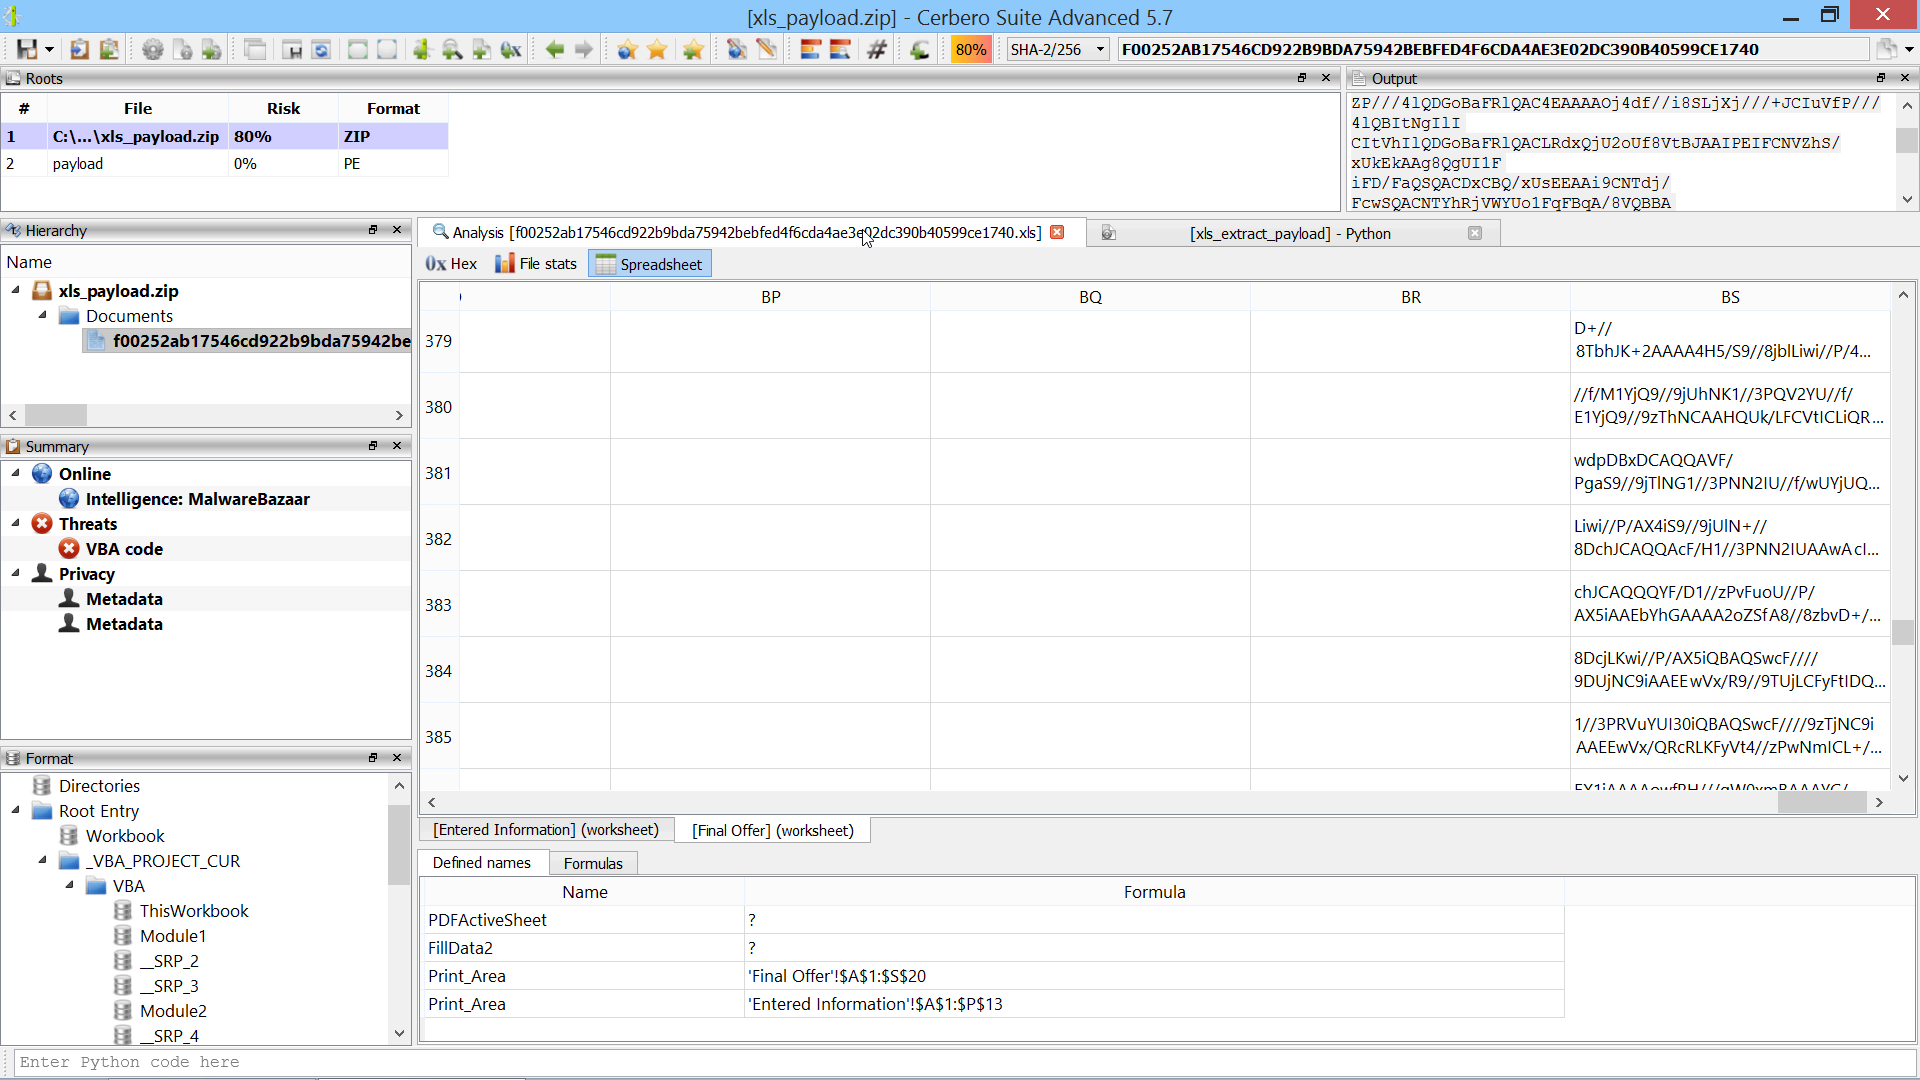Click the file-with-gear toolbar icon
The height and width of the screenshot is (1080, 1920).
182,49
